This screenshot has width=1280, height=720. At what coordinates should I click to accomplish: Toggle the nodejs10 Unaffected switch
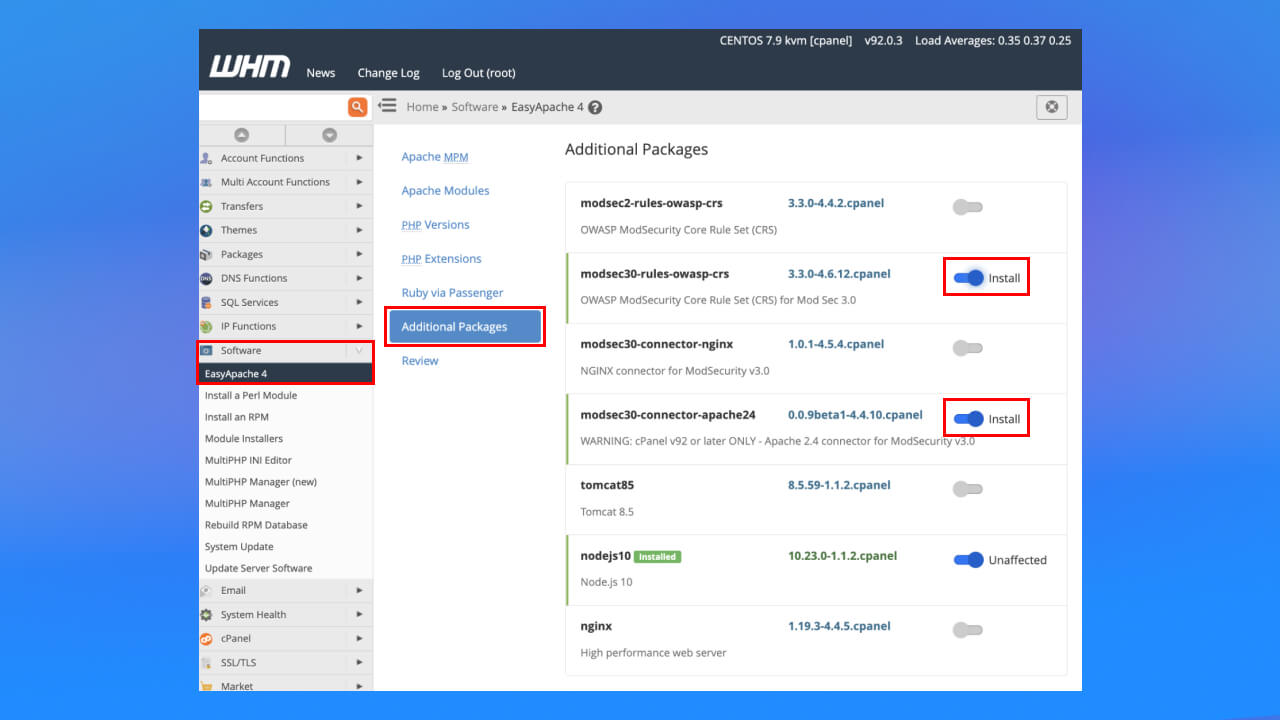pyautogui.click(x=969, y=560)
